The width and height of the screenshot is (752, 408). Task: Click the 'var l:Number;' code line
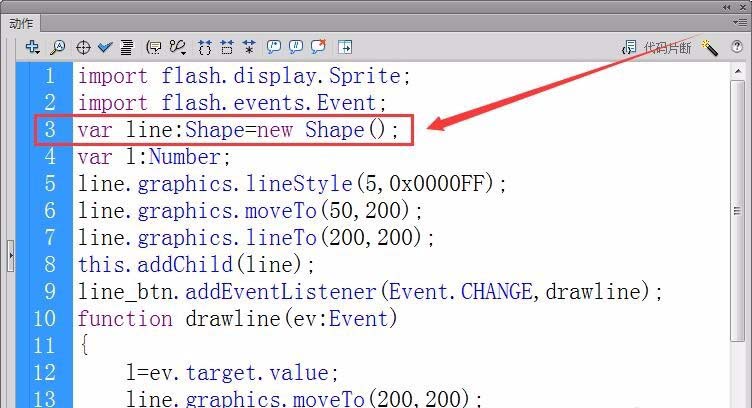click(154, 156)
